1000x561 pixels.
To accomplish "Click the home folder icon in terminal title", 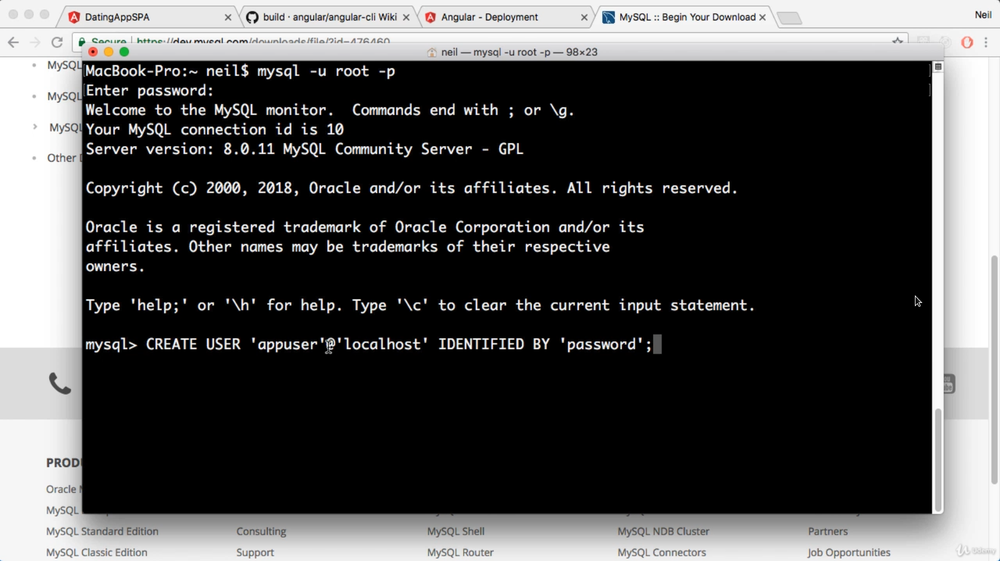I will point(432,52).
